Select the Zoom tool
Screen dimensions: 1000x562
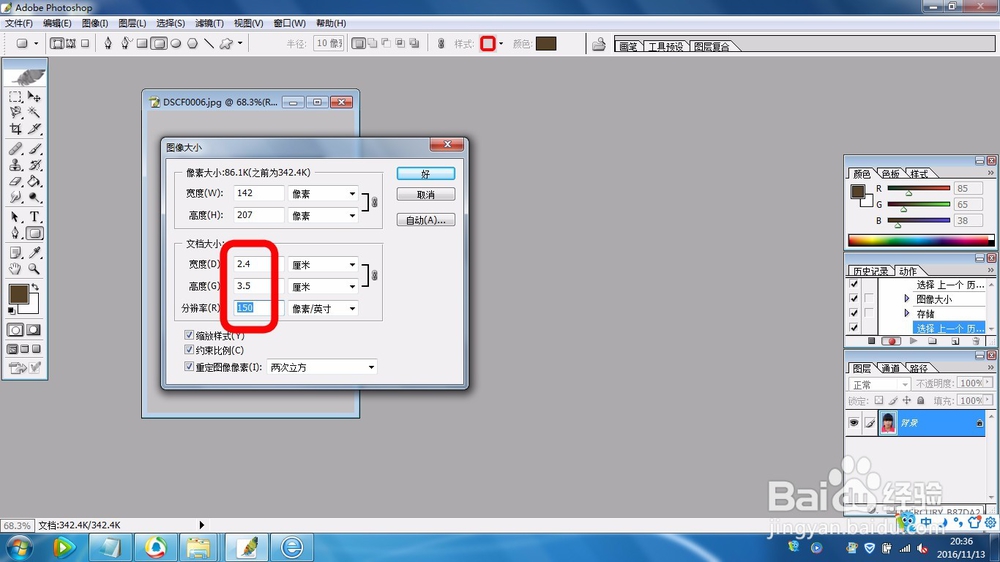34,269
